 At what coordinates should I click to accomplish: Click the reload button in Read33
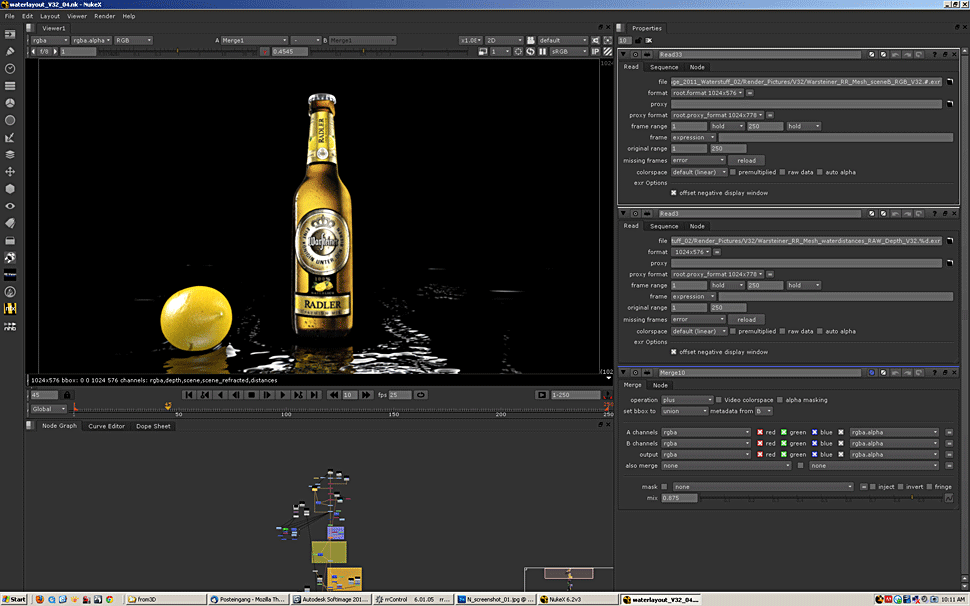(747, 160)
